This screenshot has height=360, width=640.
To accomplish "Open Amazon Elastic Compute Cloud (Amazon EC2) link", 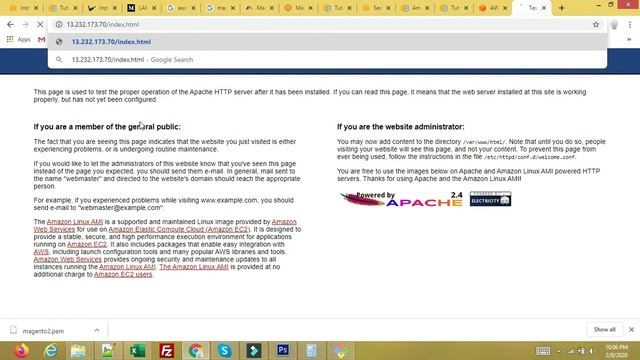I will (179, 229).
